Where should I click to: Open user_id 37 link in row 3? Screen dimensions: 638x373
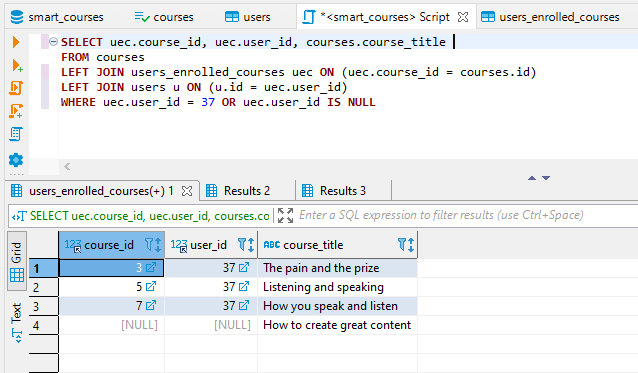pyautogui.click(x=244, y=305)
